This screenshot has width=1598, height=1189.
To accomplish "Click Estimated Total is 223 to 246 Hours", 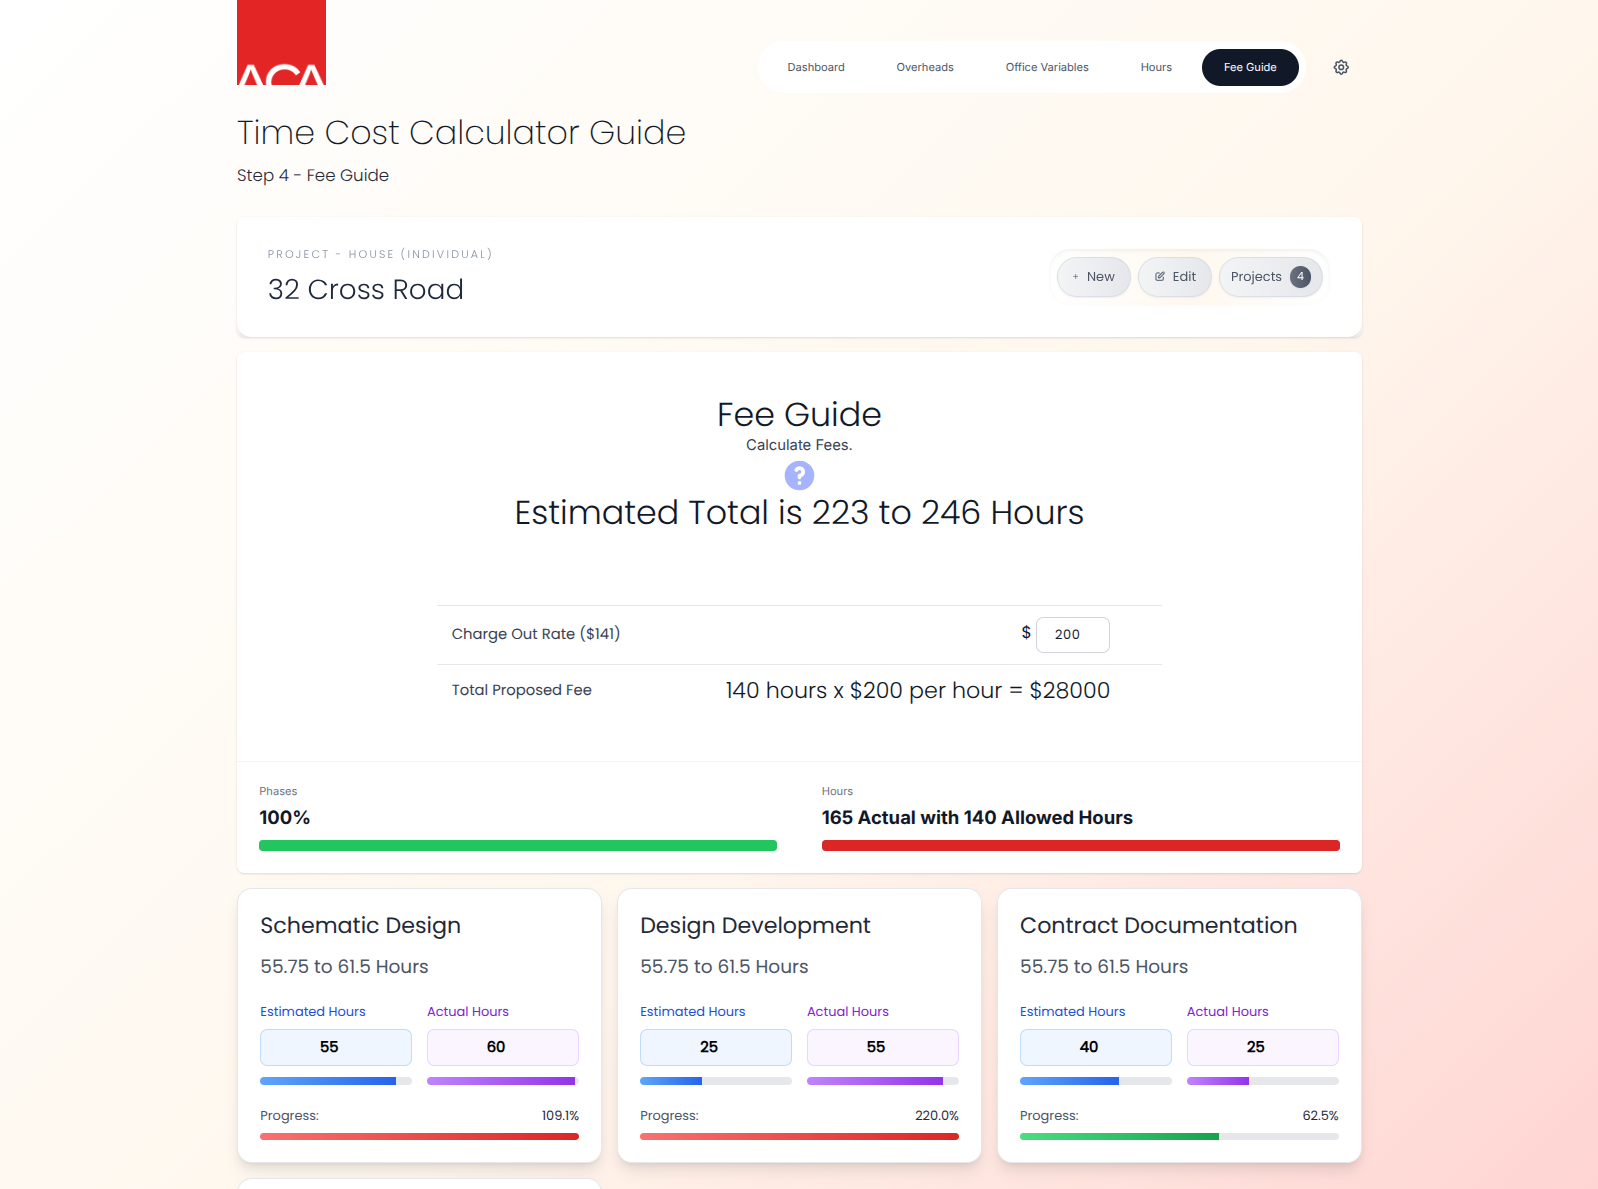I will coord(799,513).
